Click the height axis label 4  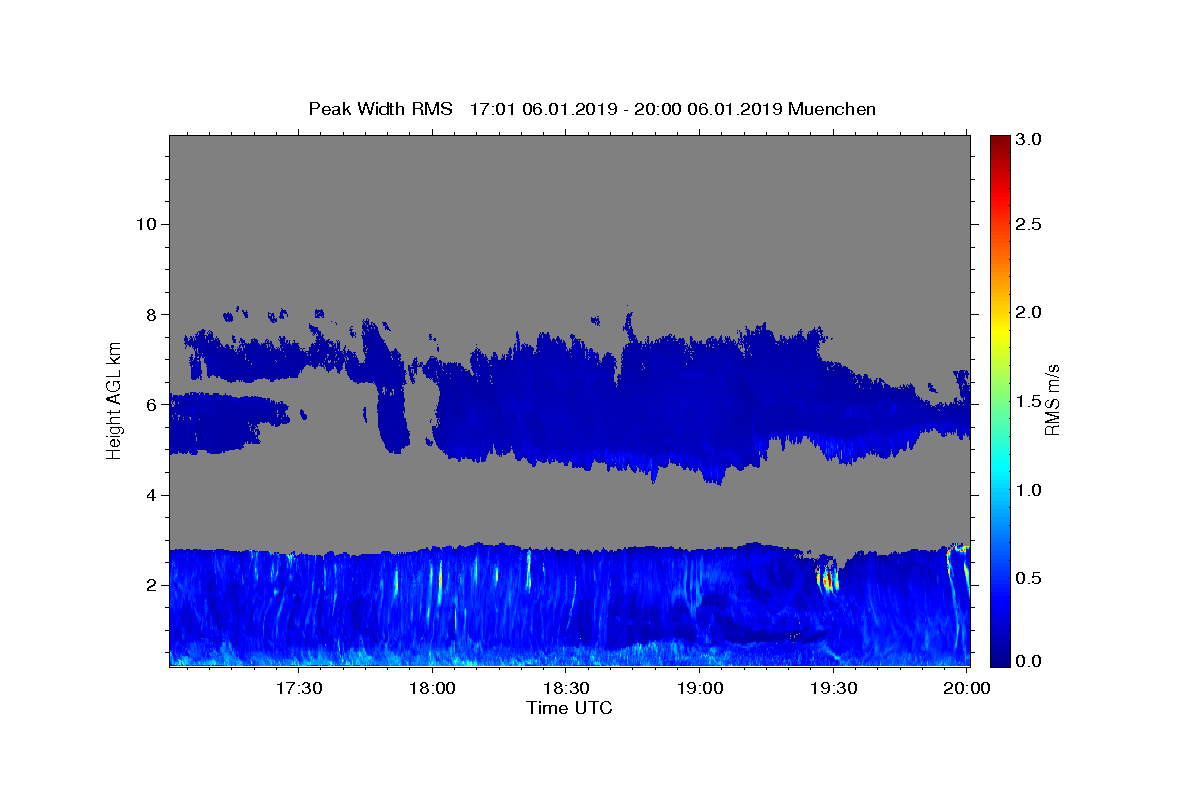click(151, 495)
